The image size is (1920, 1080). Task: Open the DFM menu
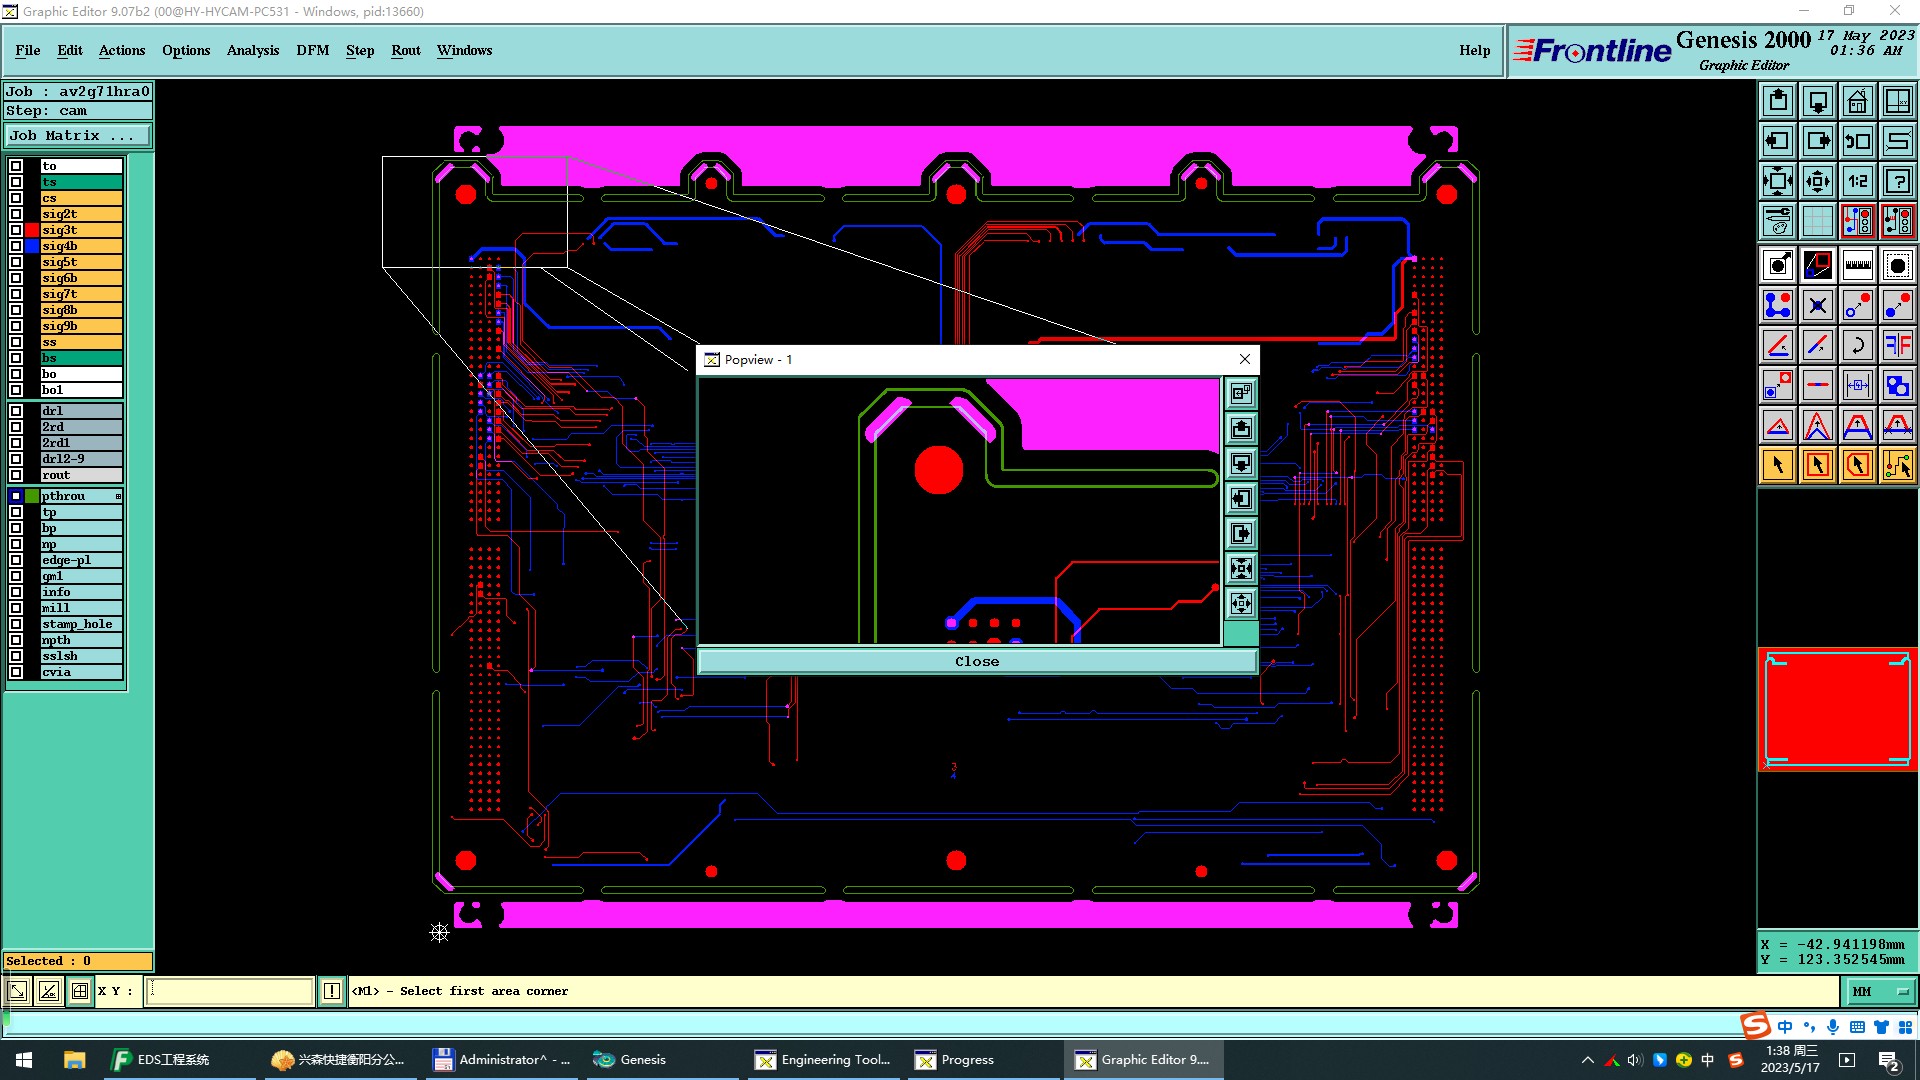(312, 50)
